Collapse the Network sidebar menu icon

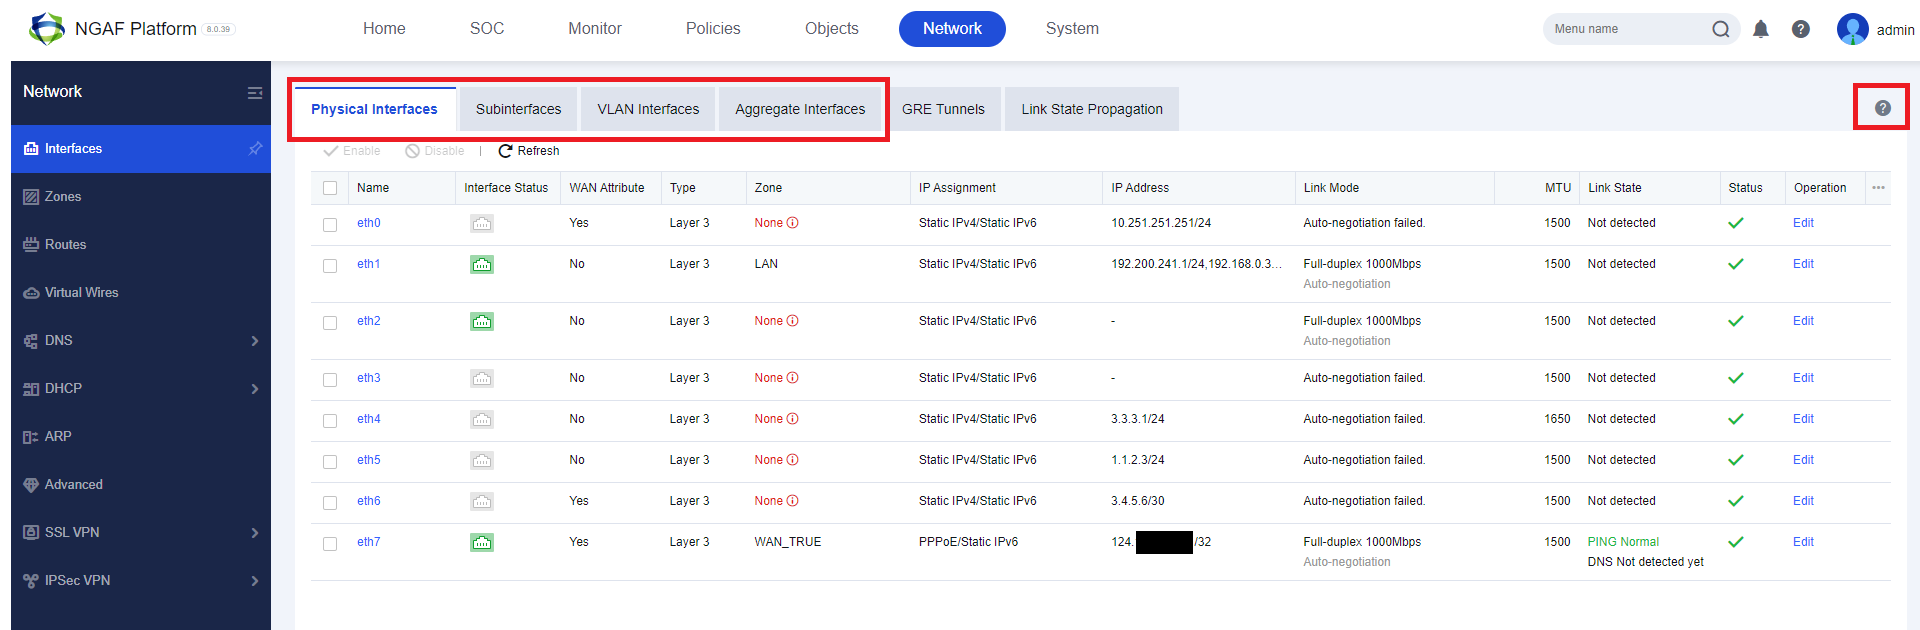255,92
